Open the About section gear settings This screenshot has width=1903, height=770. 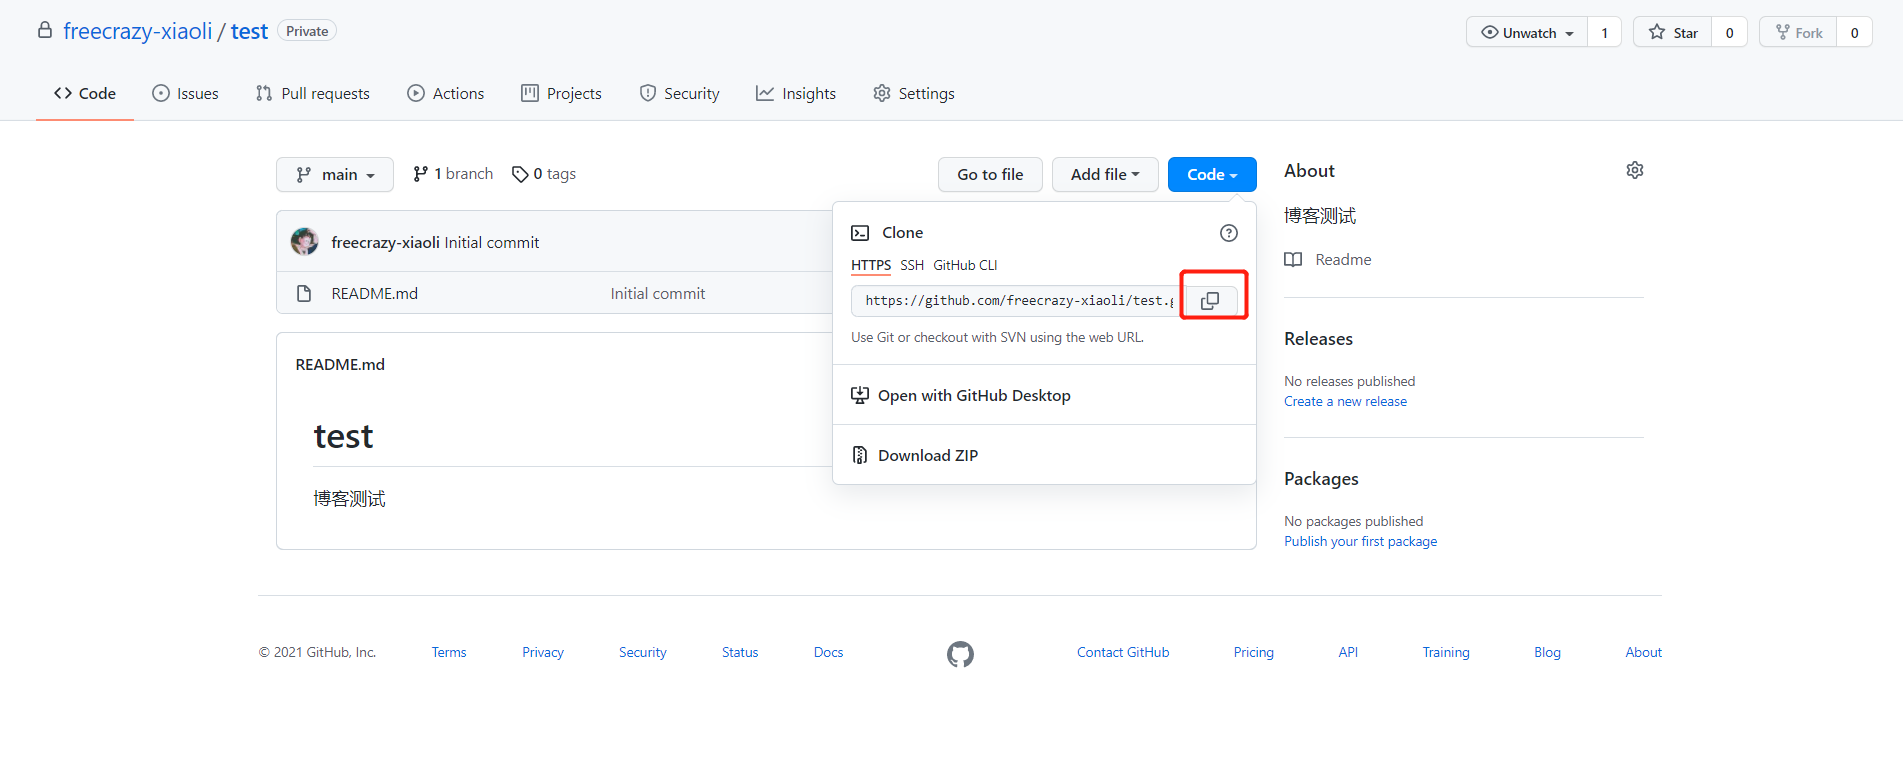pyautogui.click(x=1634, y=171)
